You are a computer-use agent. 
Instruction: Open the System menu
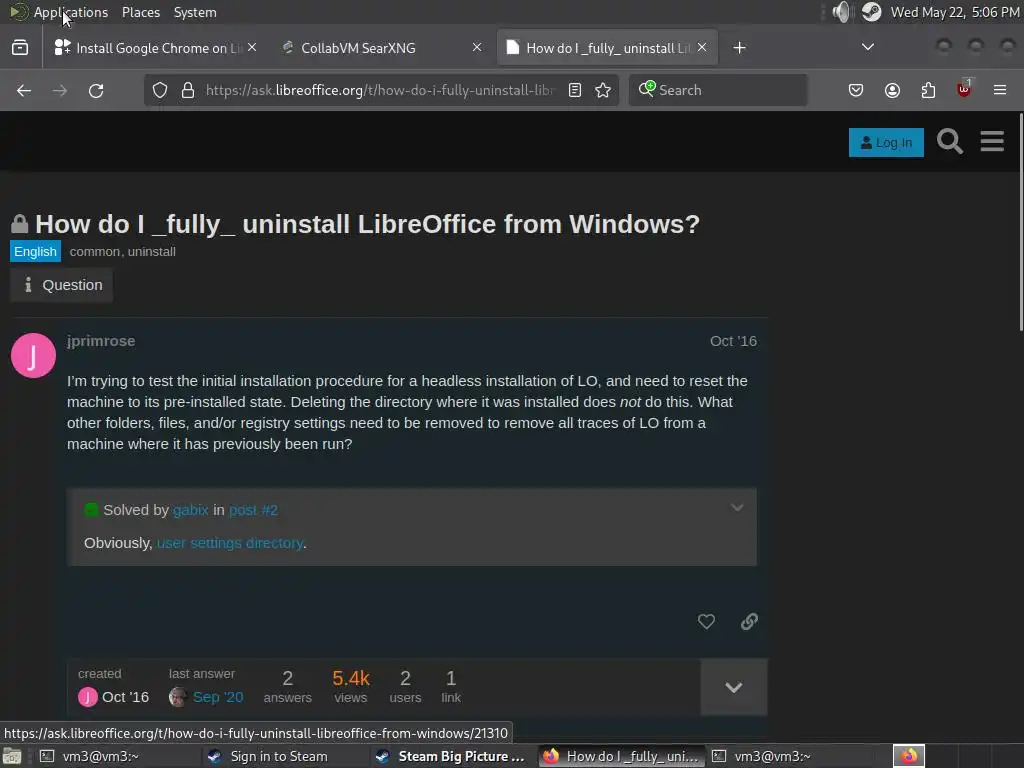tap(195, 12)
